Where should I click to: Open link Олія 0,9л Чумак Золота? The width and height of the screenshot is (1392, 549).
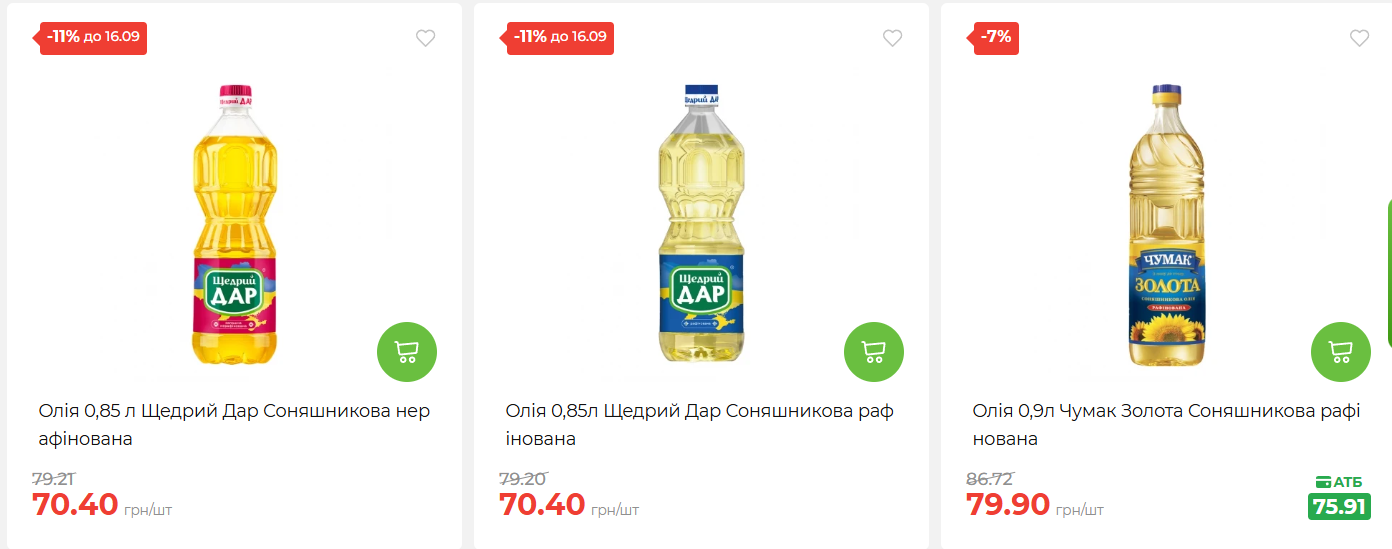1166,424
